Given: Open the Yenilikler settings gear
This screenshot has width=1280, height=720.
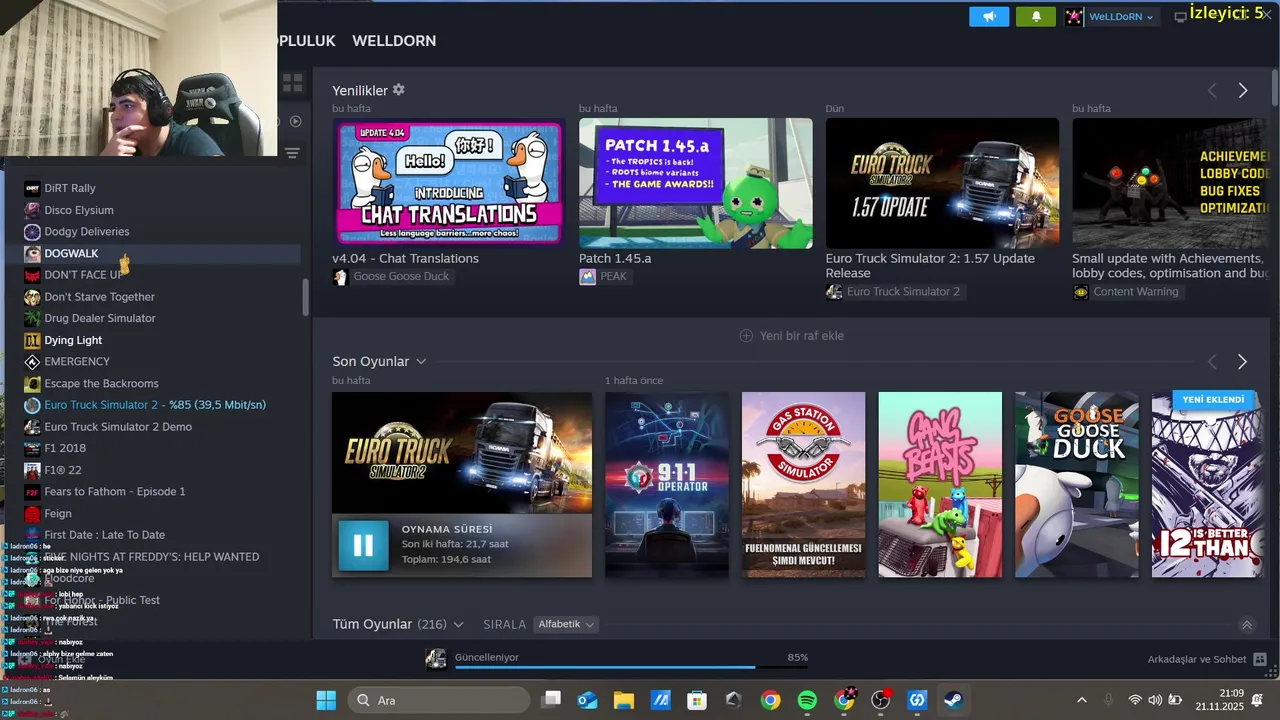Looking at the screenshot, I should [399, 90].
